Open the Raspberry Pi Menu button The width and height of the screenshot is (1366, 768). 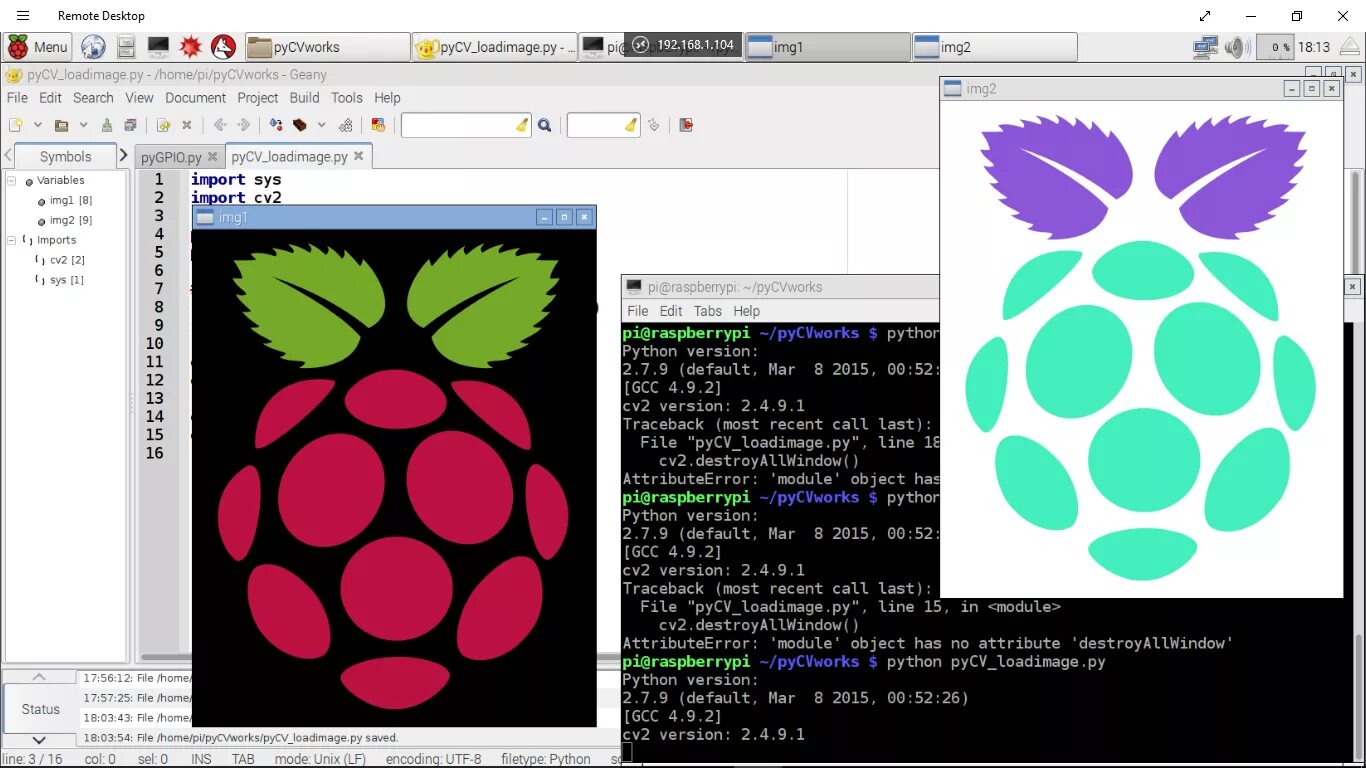click(38, 46)
